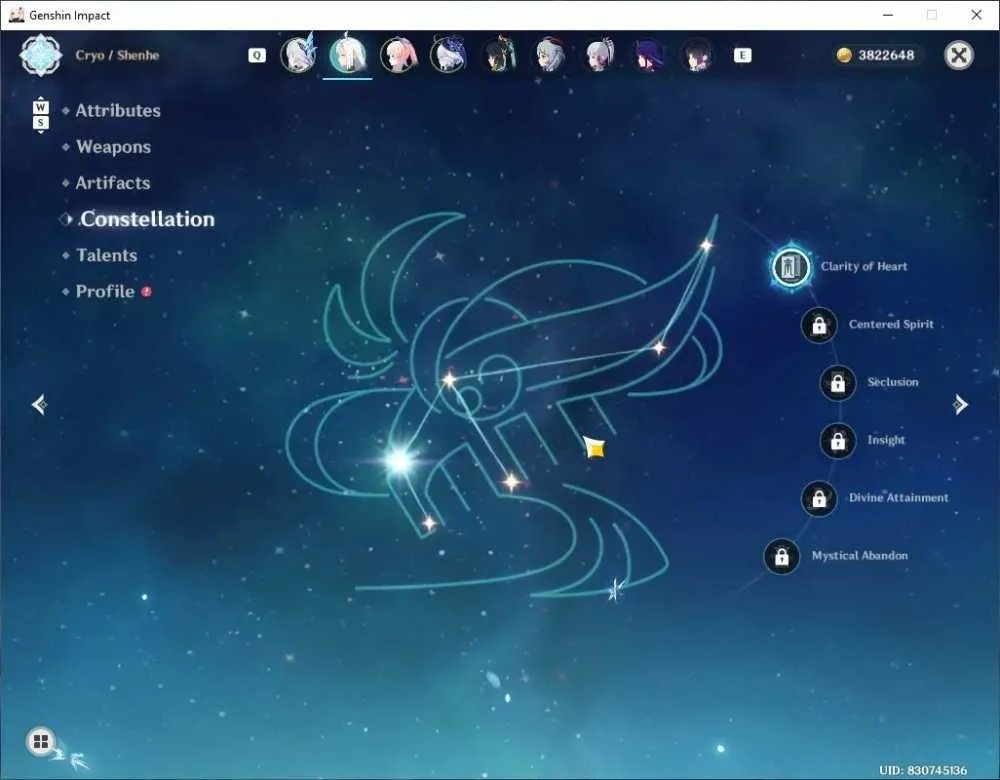Switch to the Artifacts section
The height and width of the screenshot is (780, 1000).
point(113,183)
